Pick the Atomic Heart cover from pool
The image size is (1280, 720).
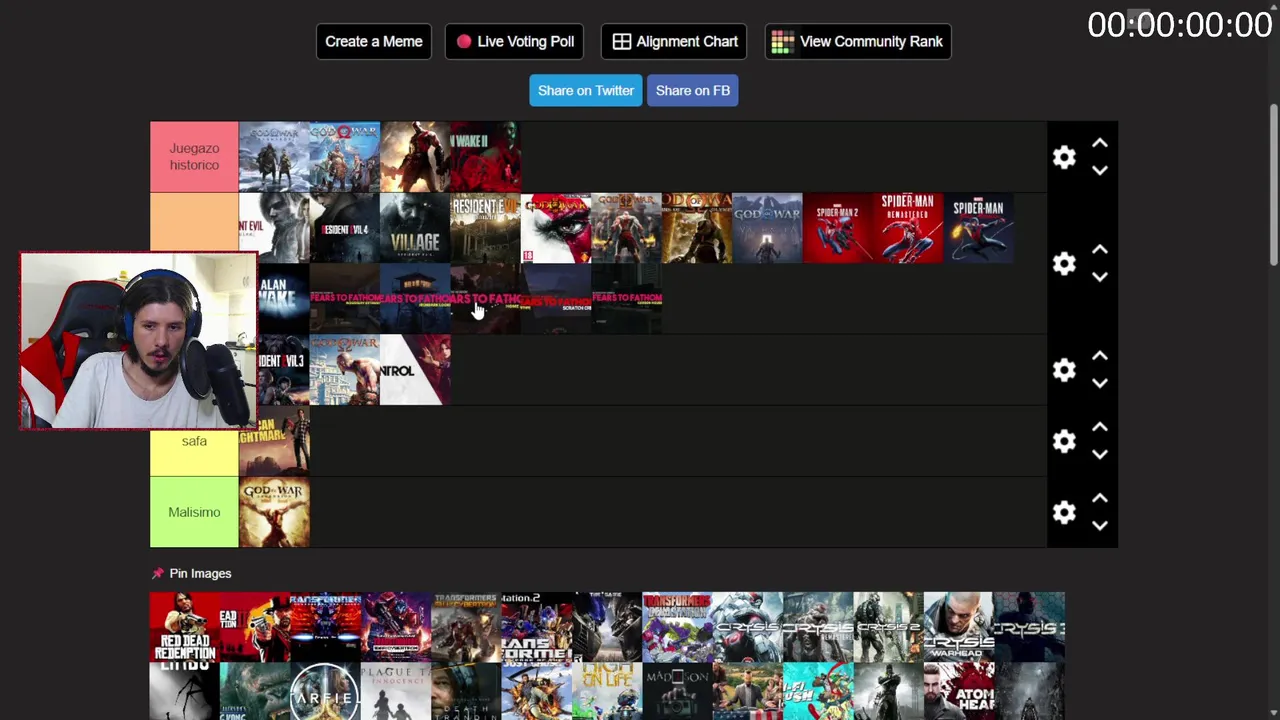click(958, 691)
